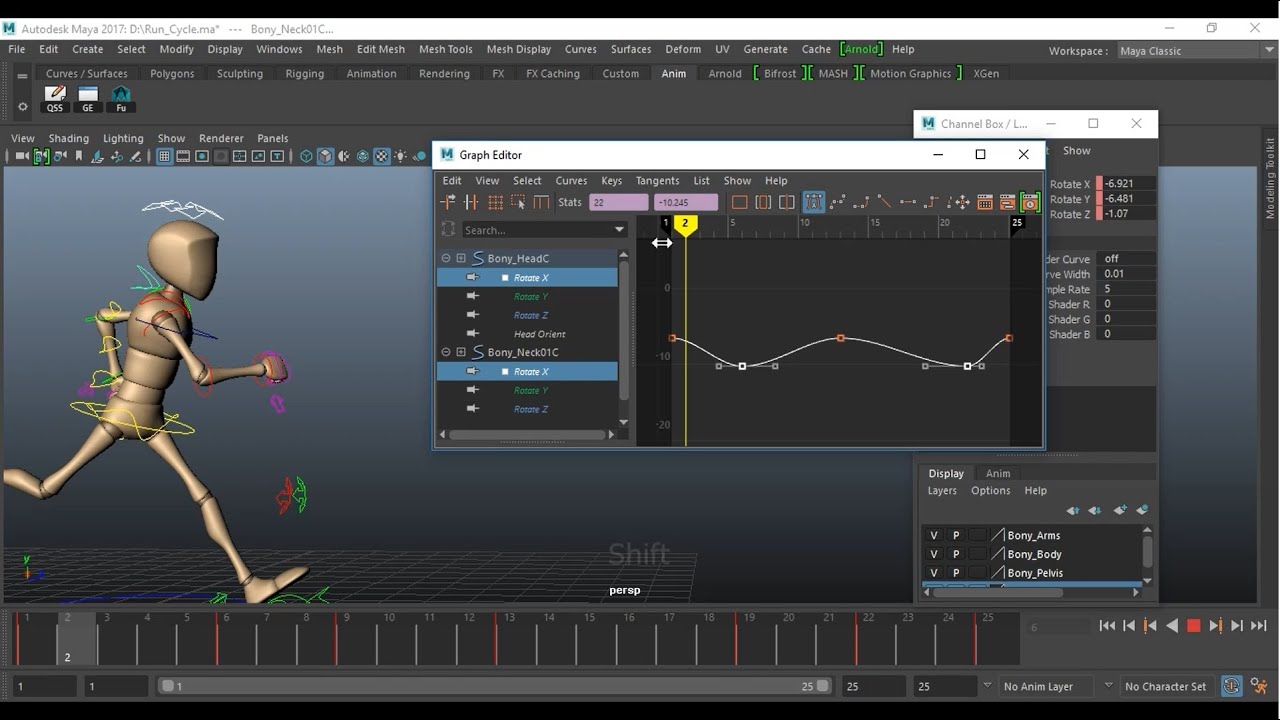Toggle visibility V of Bony_Body layer
This screenshot has height=720, width=1280.
tap(934, 554)
